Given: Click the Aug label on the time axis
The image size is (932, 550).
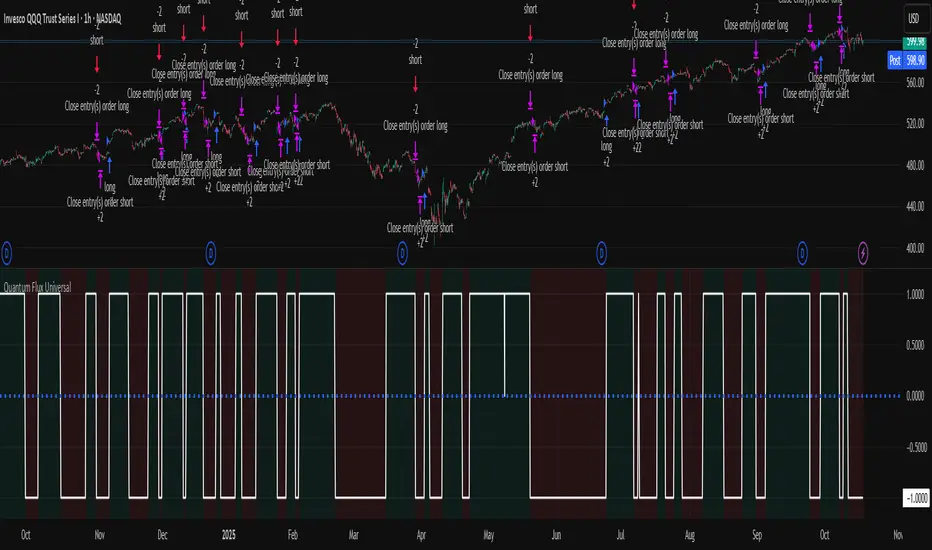Looking at the screenshot, I should pos(689,535).
